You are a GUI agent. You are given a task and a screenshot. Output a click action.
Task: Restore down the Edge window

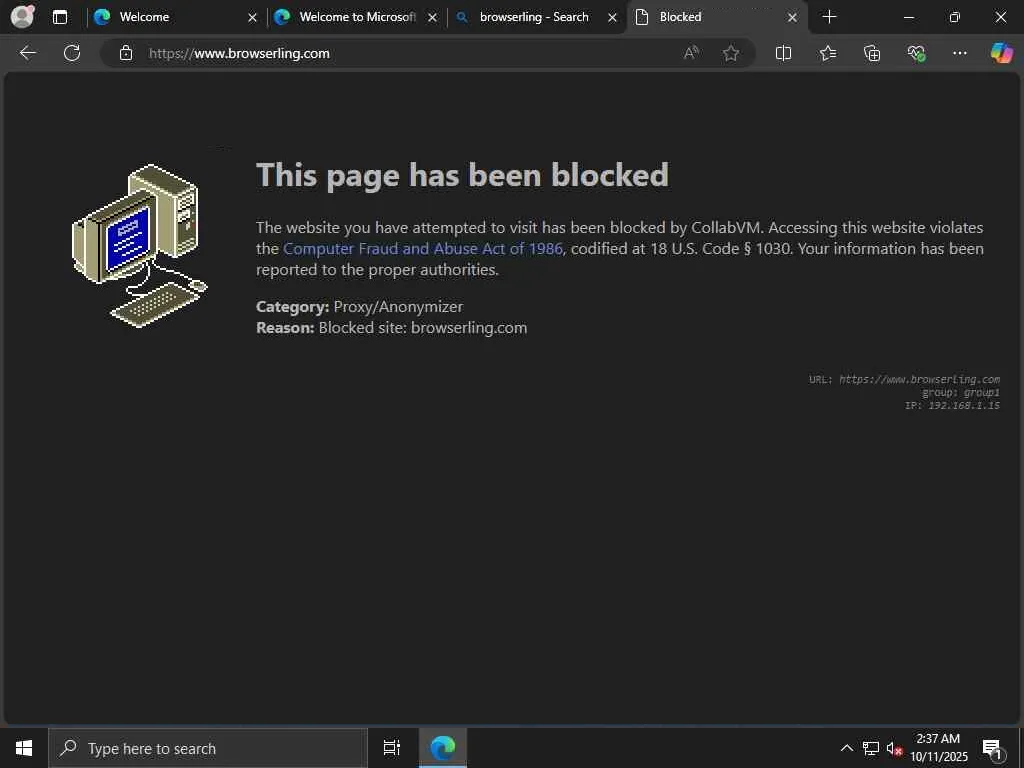click(x=955, y=17)
